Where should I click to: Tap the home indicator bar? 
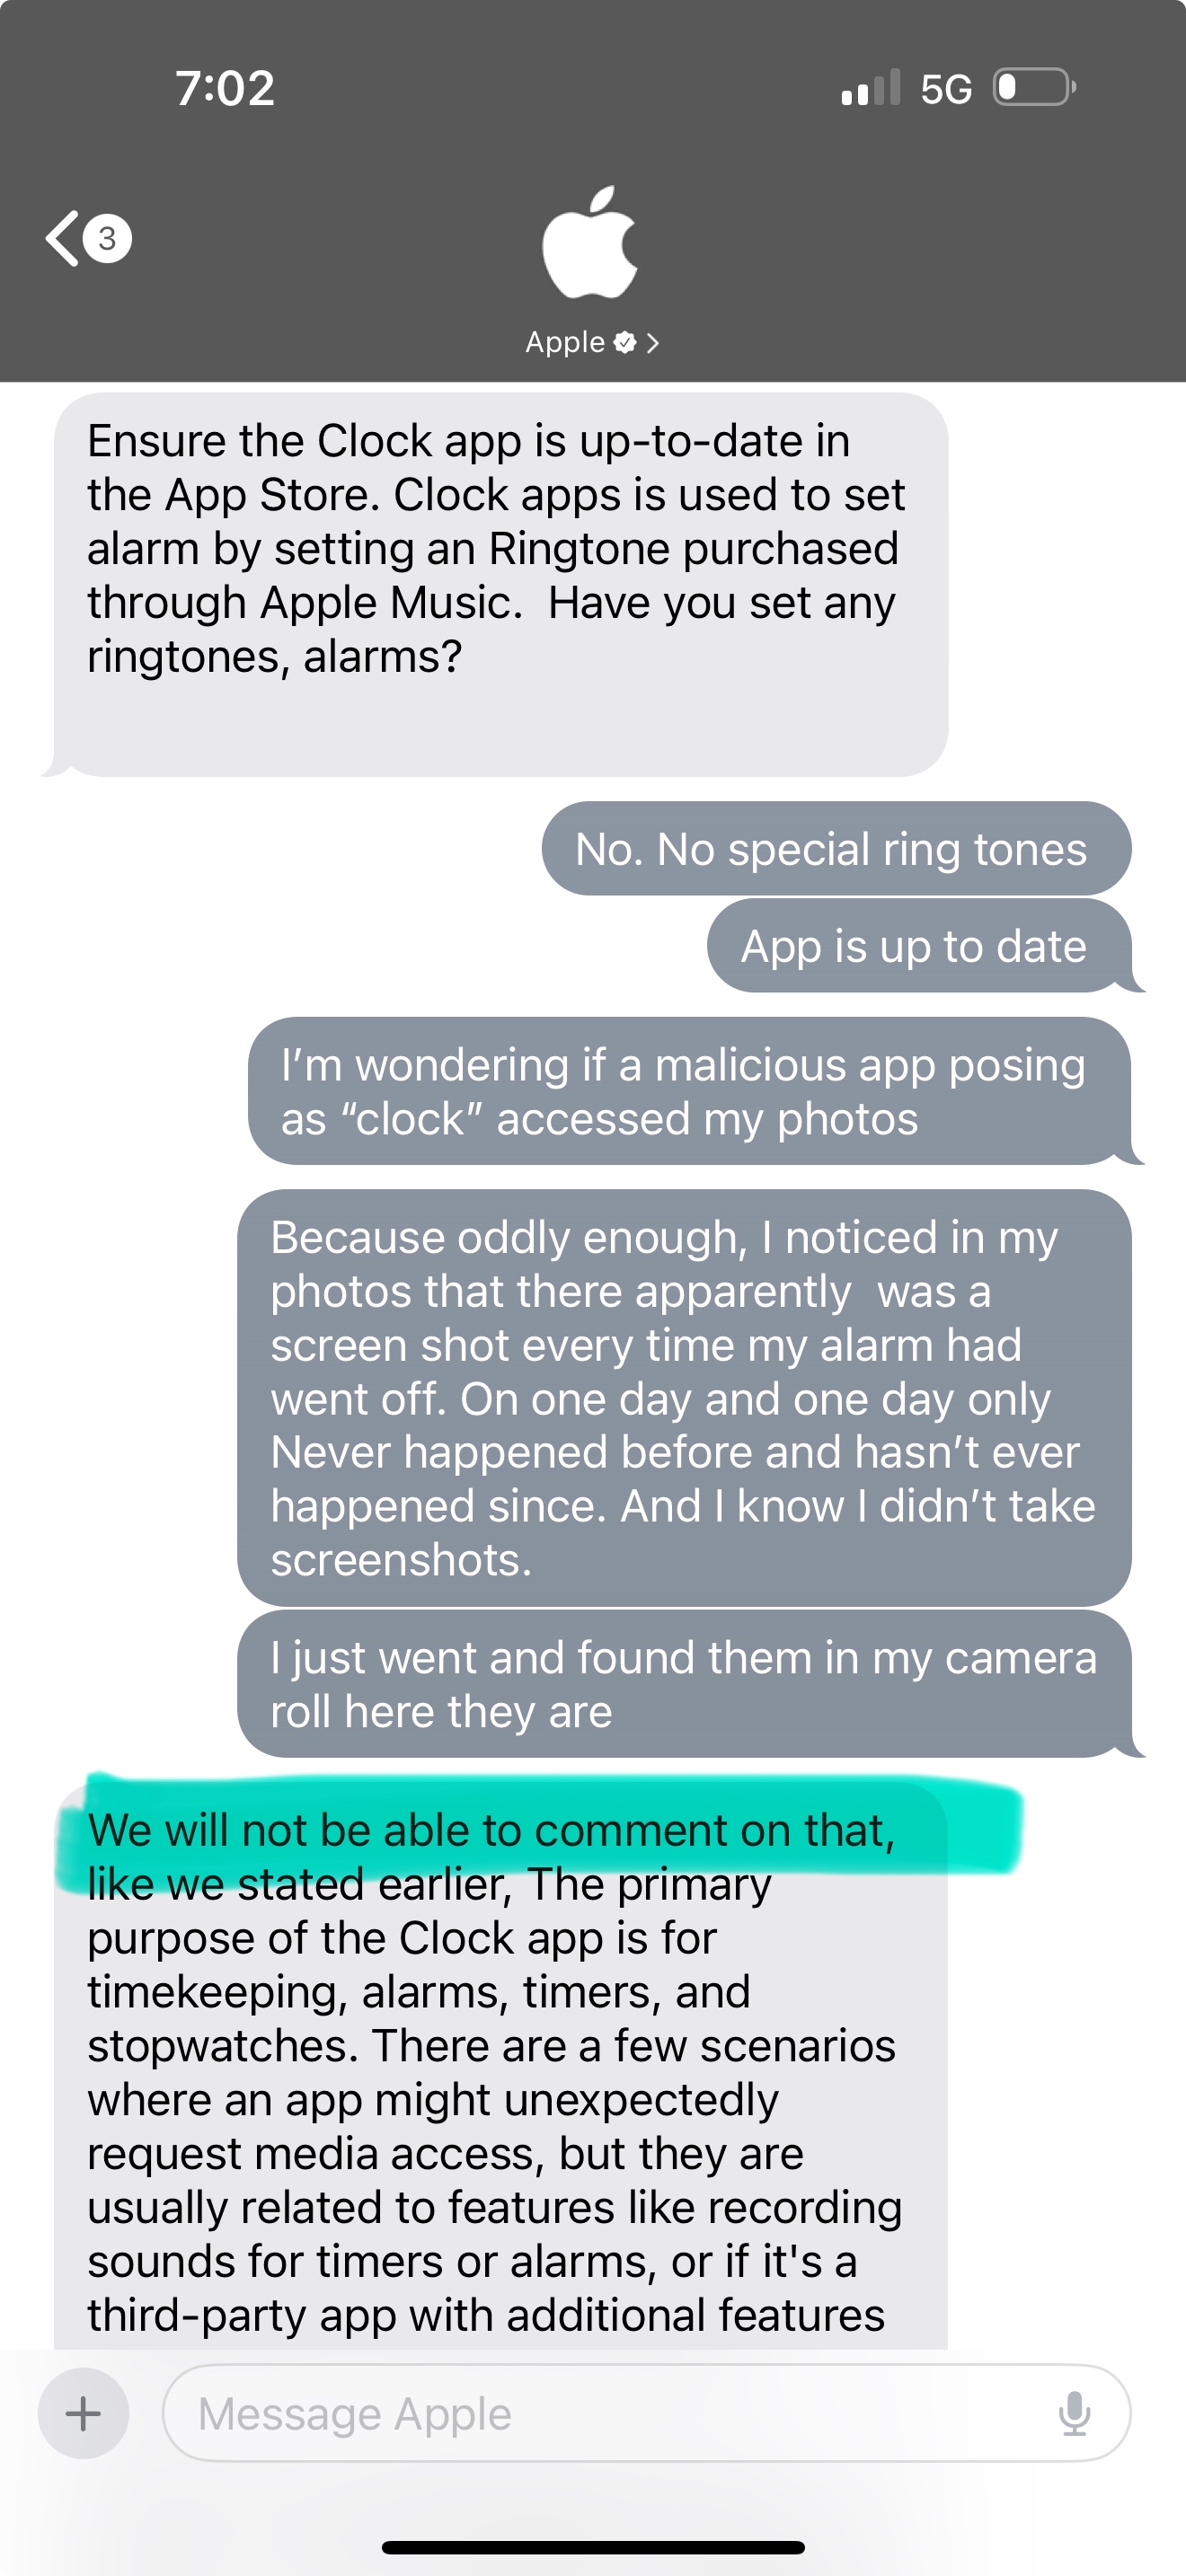tap(593, 2547)
